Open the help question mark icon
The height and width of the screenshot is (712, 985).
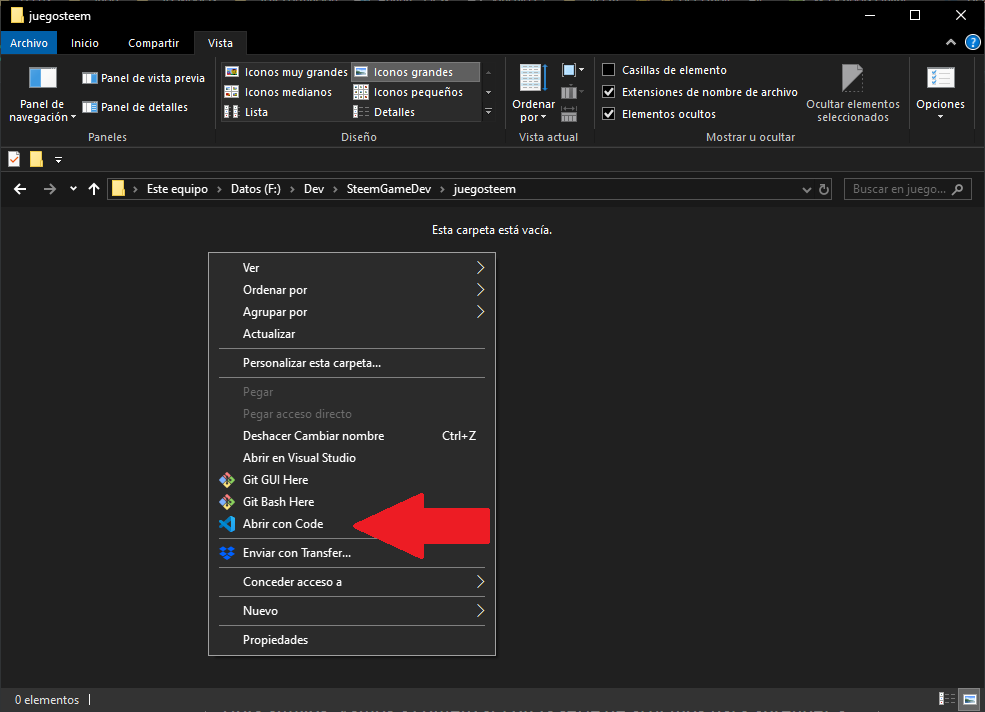[972, 43]
